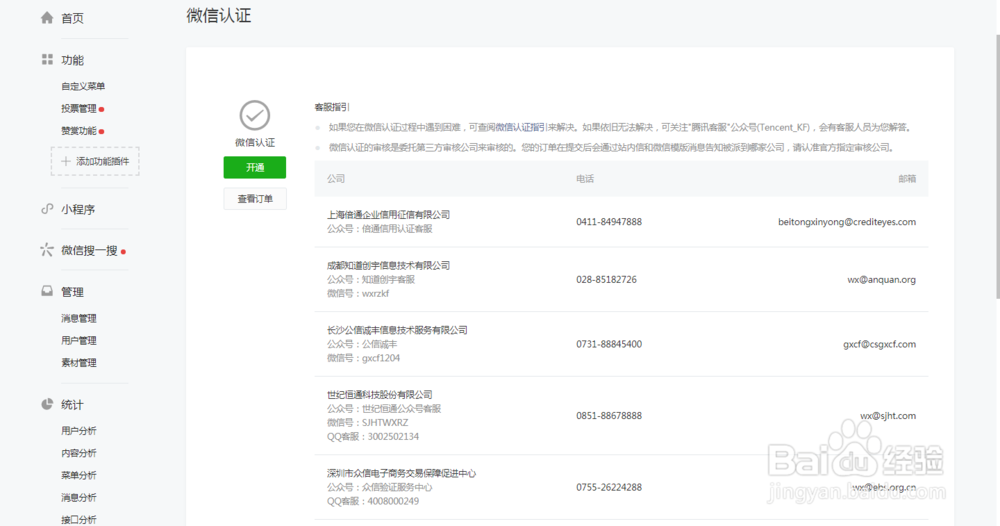Image resolution: width=1000 pixels, height=526 pixels.
Task: Click the checkmark circle icon above 微信认证
Action: [x=254, y=115]
